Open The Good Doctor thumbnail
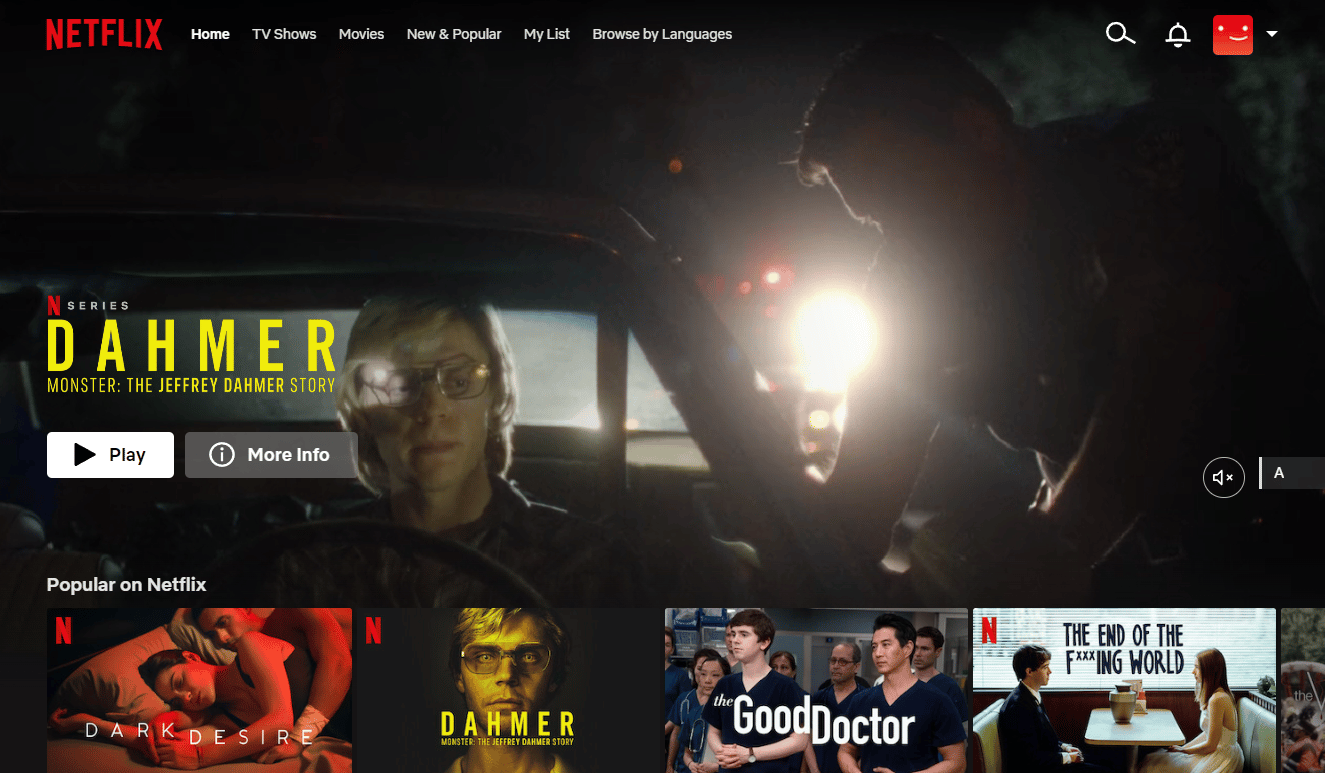 click(x=816, y=690)
